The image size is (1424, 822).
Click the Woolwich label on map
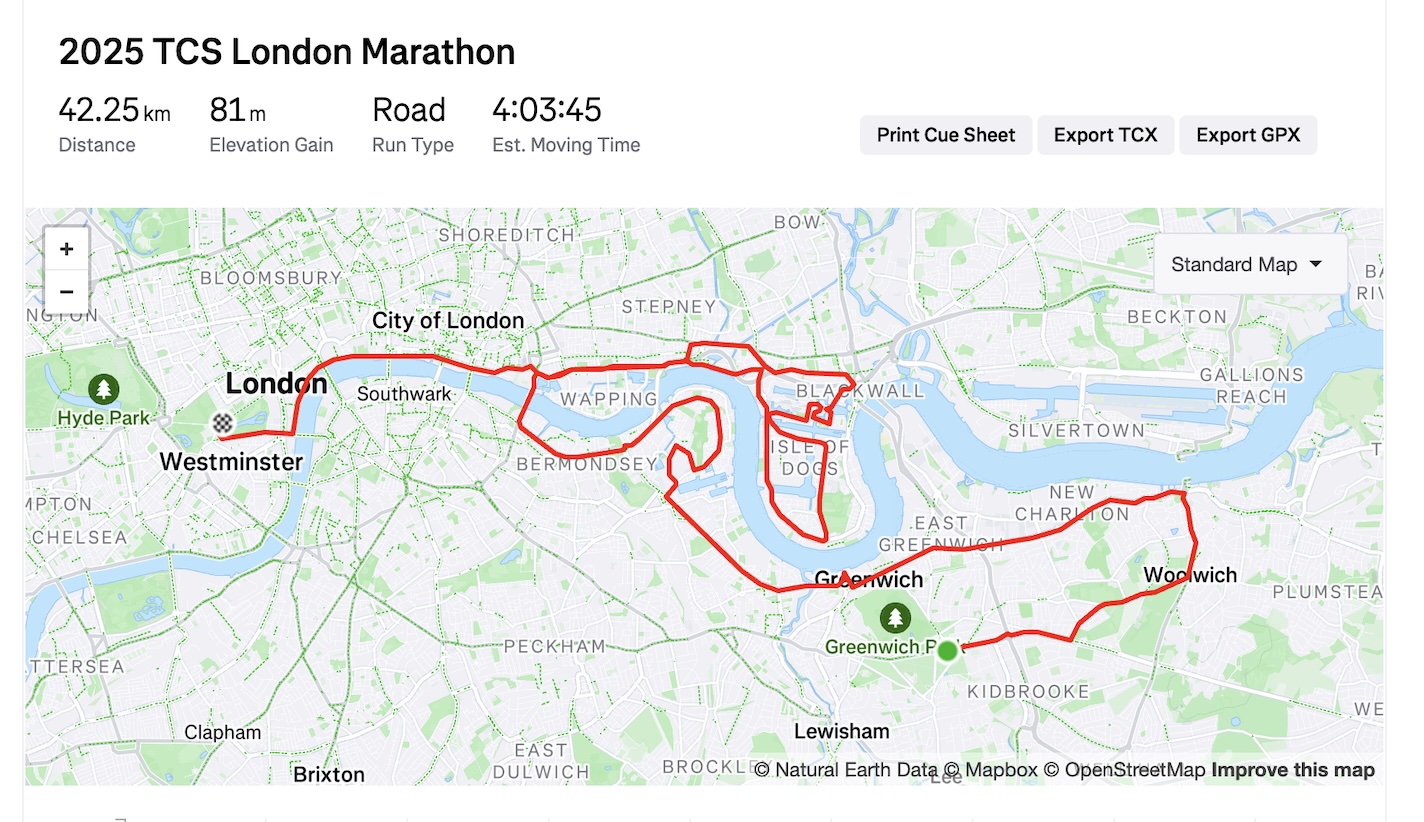(1190, 575)
